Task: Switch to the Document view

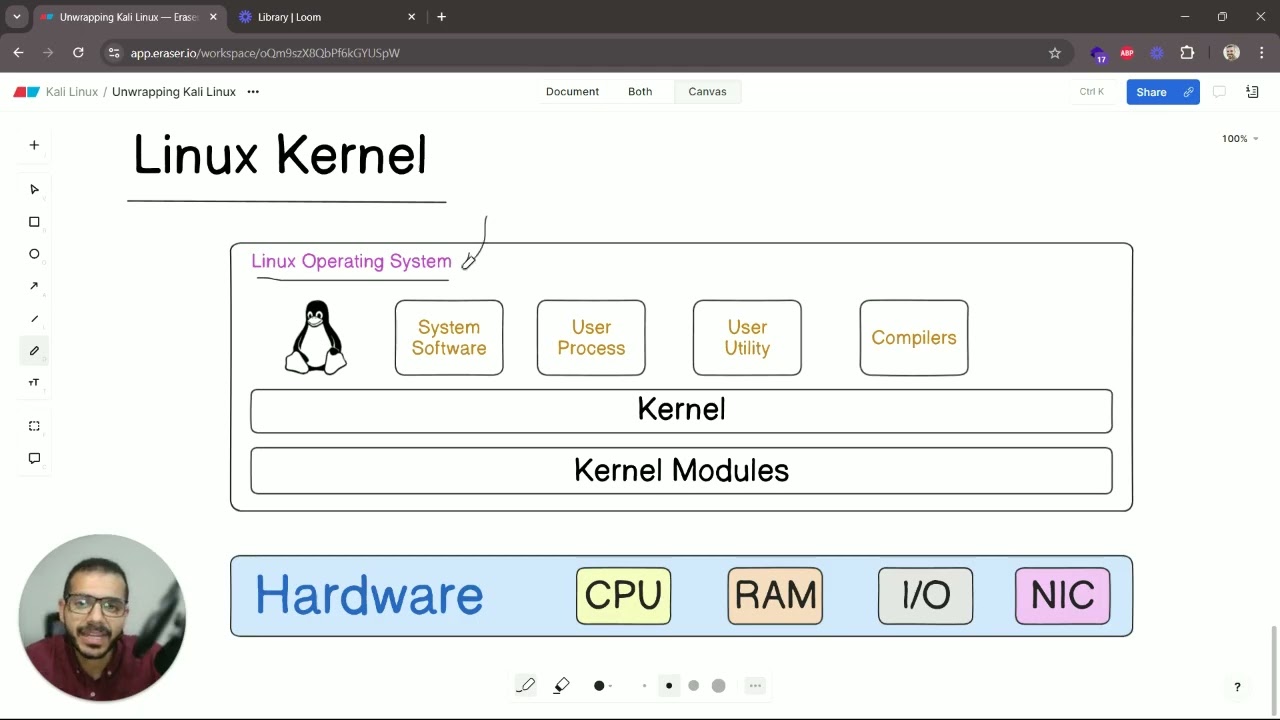Action: pos(572,92)
